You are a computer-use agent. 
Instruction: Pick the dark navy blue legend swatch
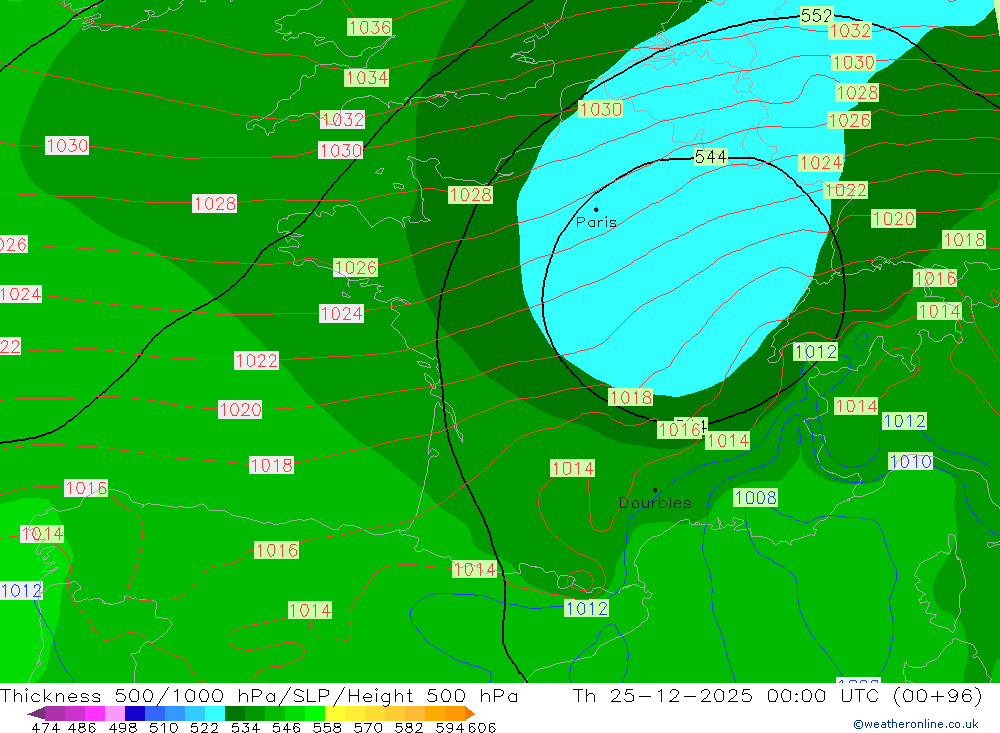click(x=135, y=713)
